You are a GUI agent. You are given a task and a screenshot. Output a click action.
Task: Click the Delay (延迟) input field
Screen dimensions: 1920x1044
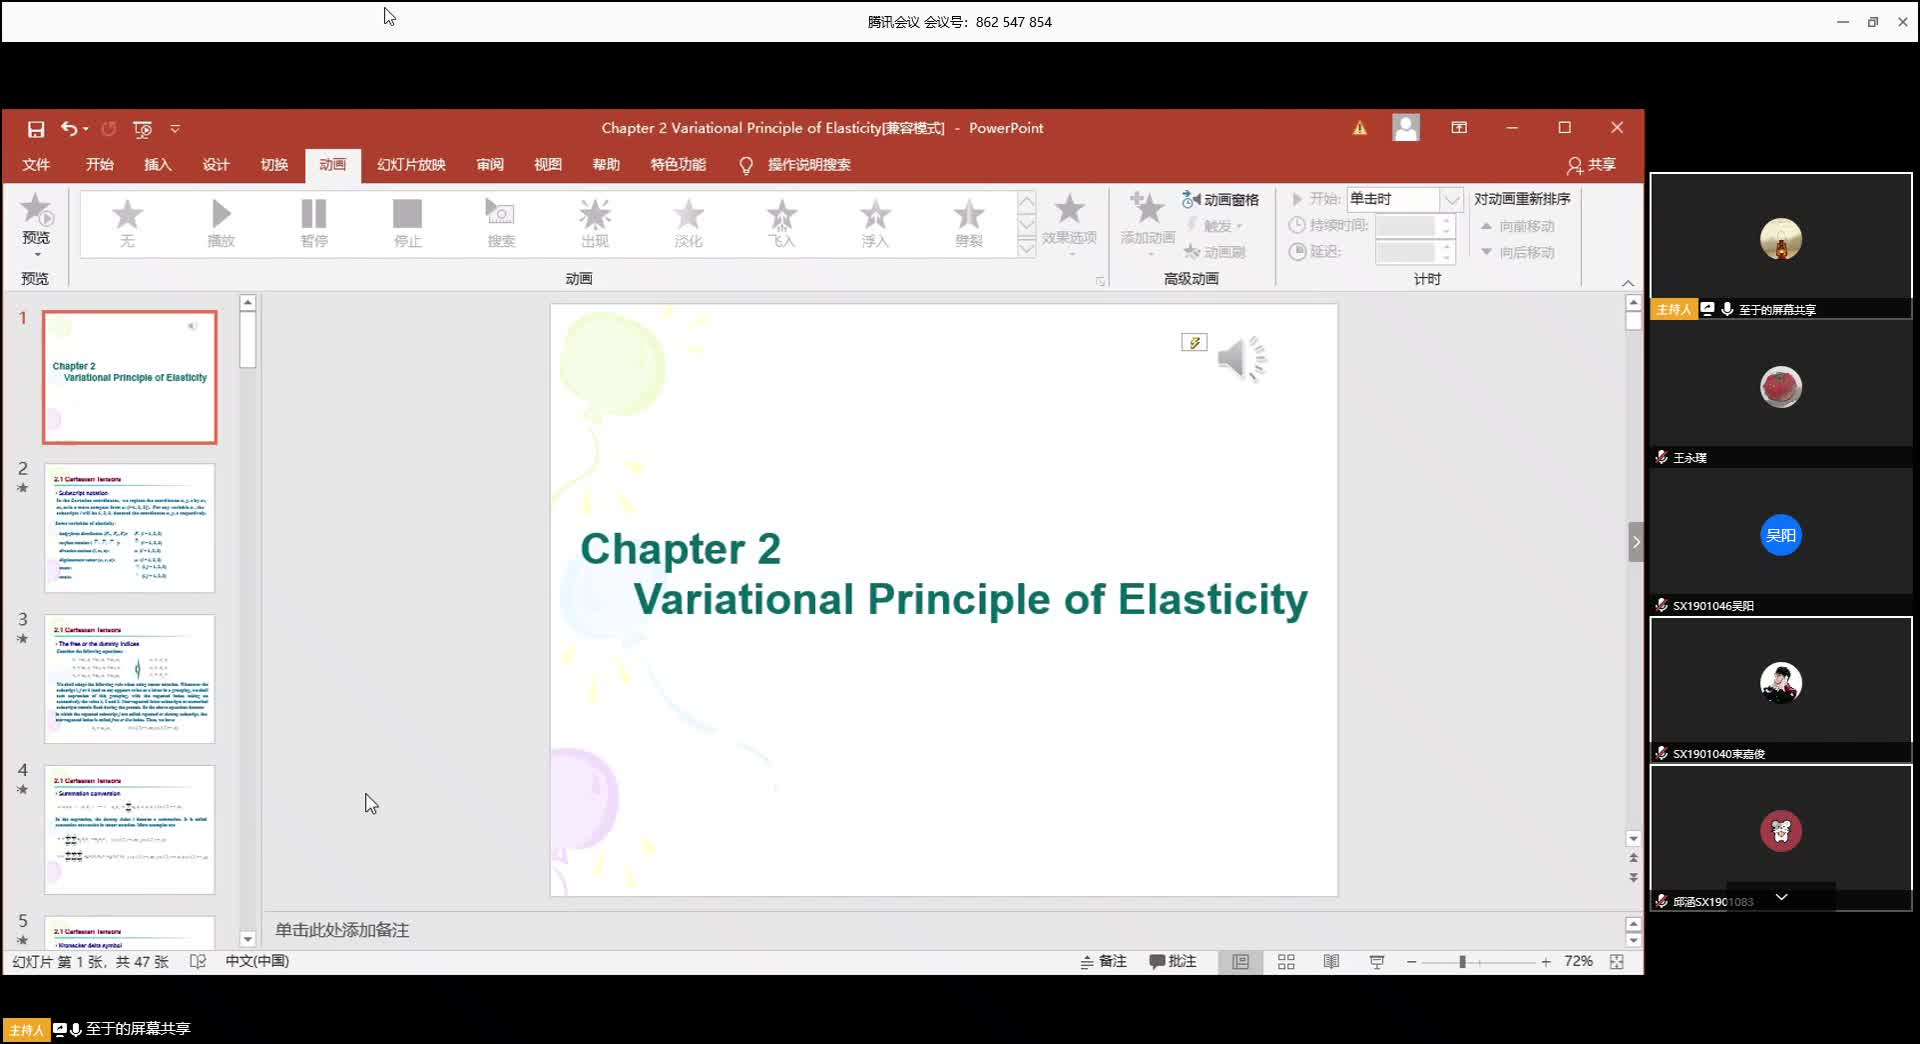[x=1413, y=252]
